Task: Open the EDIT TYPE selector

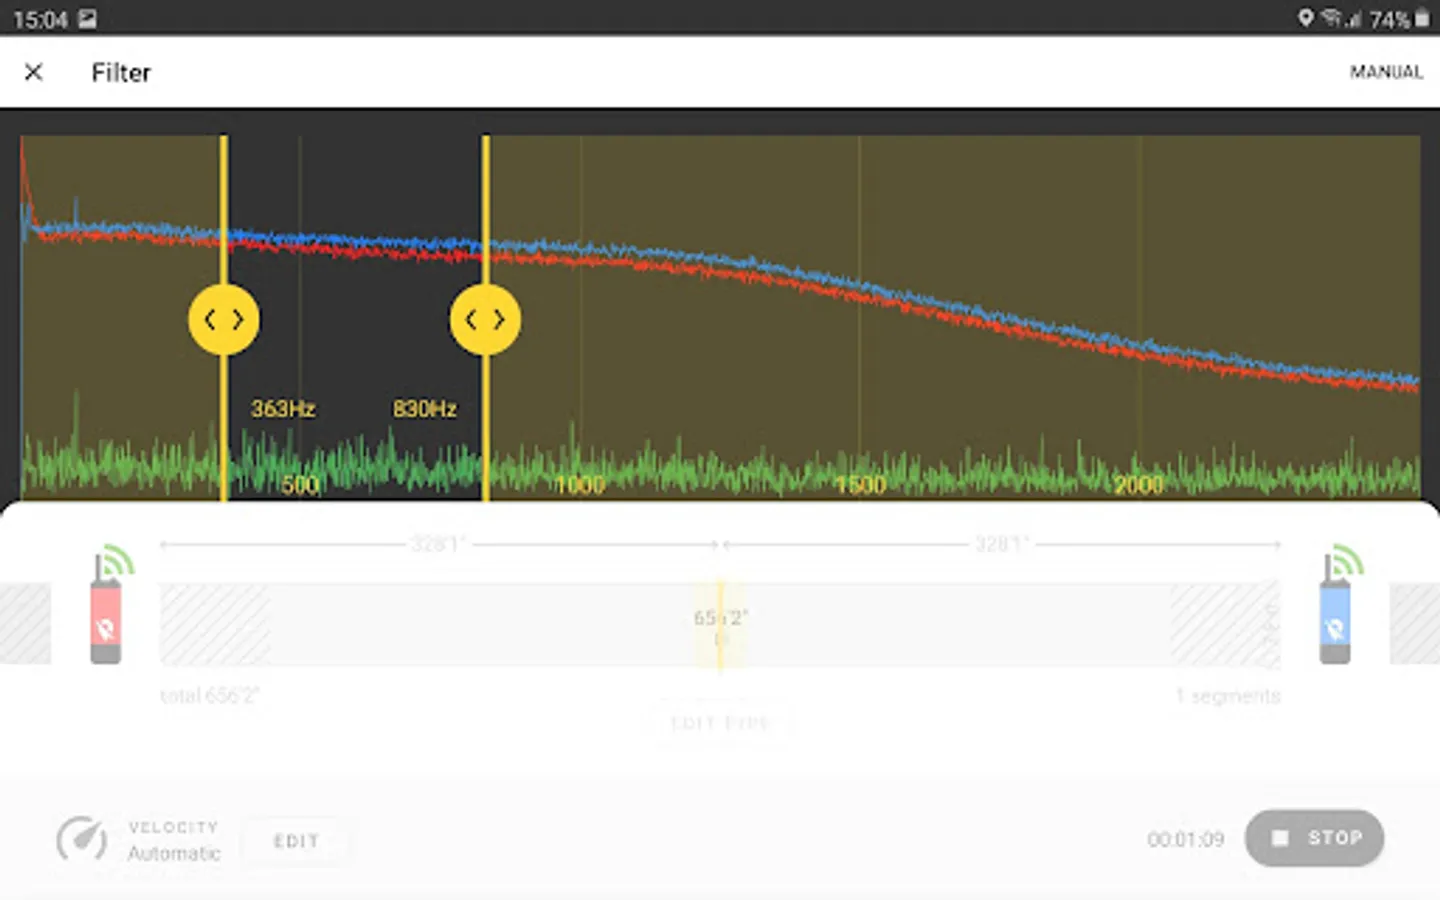Action: coord(719,723)
